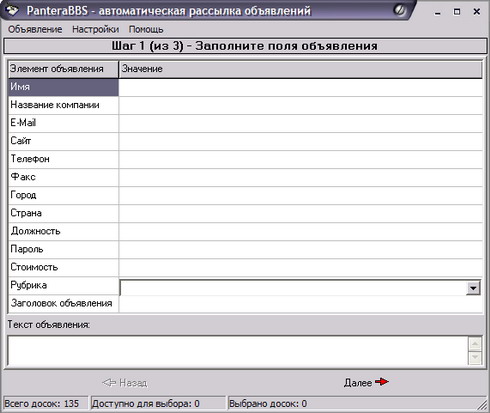
Task: Click the red arrow next to Далее
Action: 382,381
